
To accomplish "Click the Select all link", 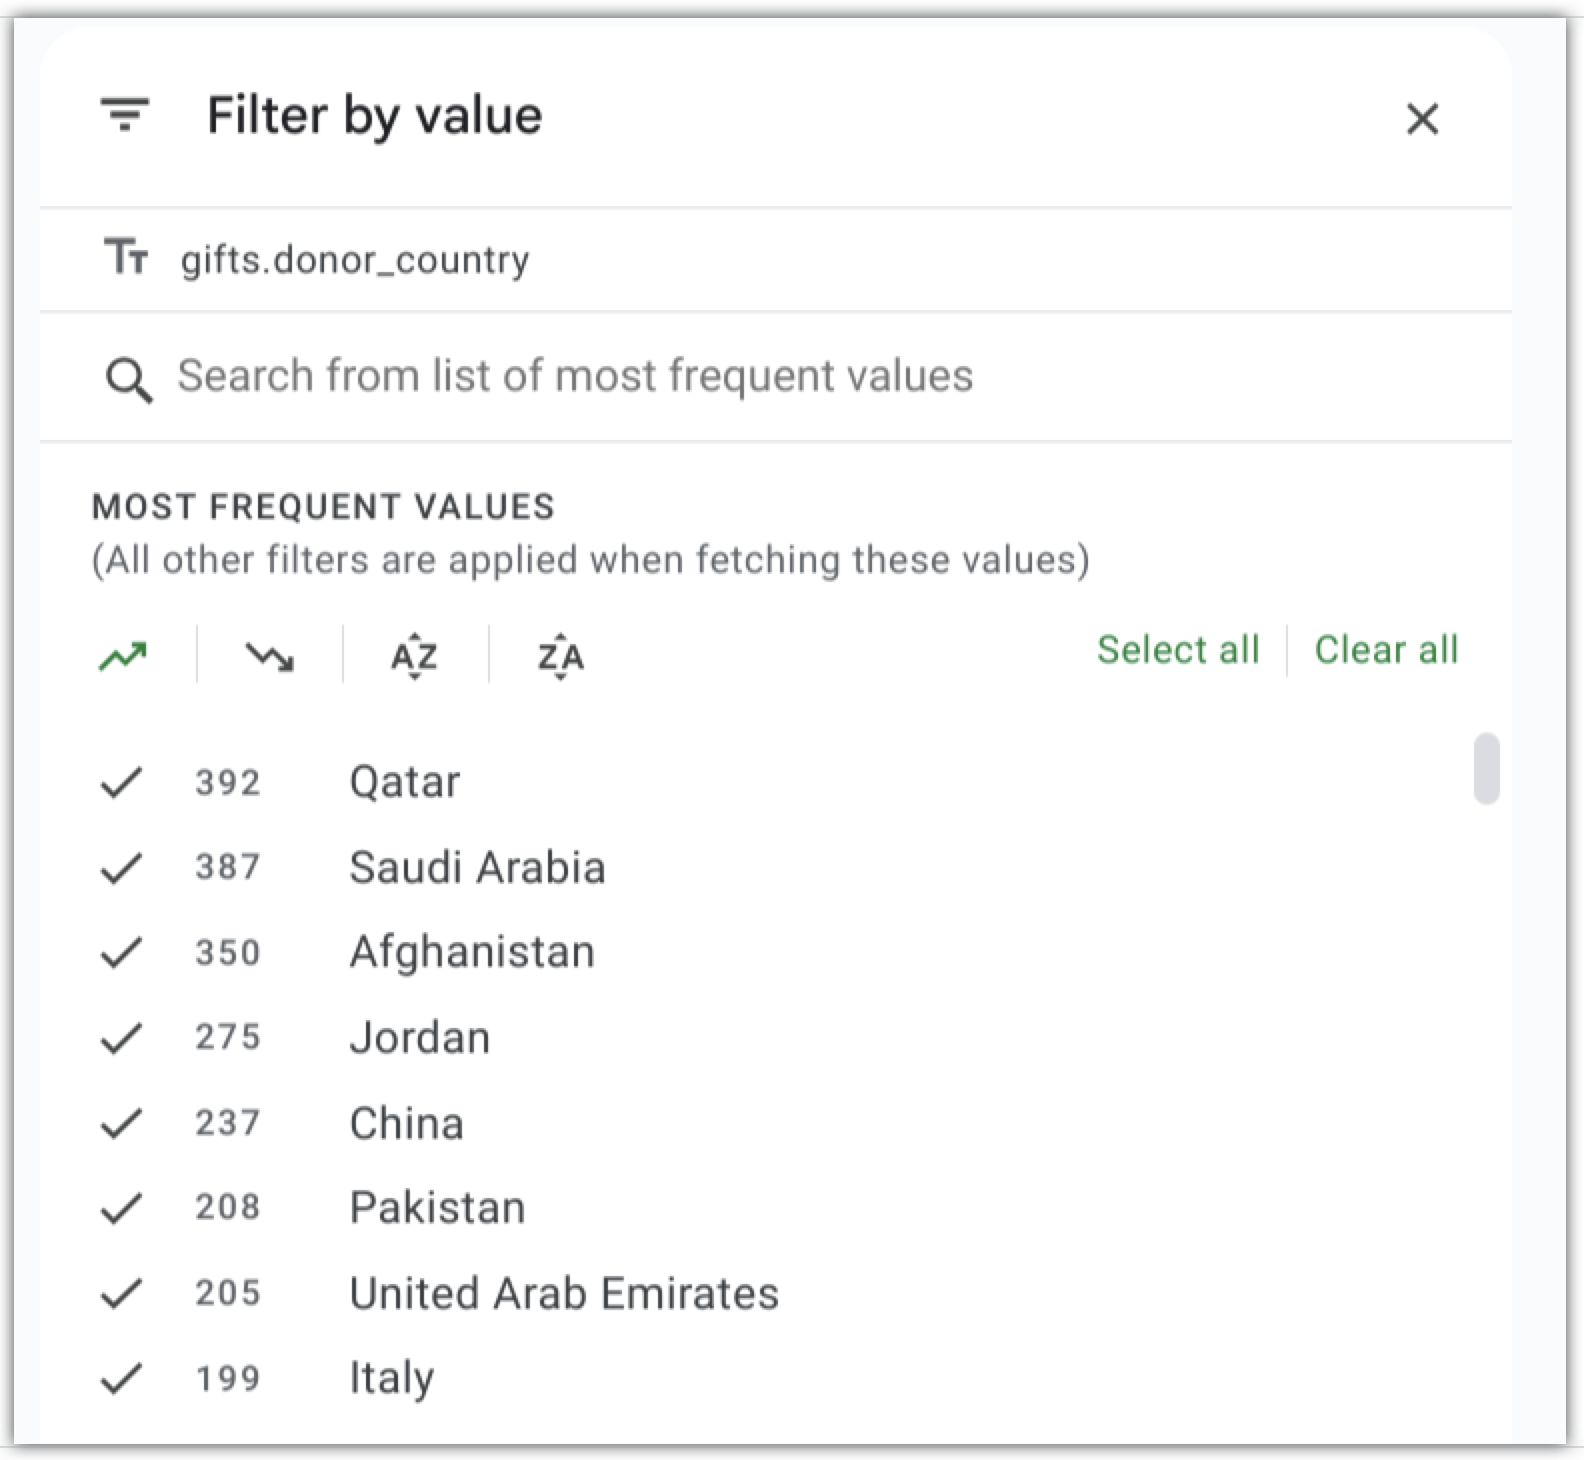I will [1177, 650].
